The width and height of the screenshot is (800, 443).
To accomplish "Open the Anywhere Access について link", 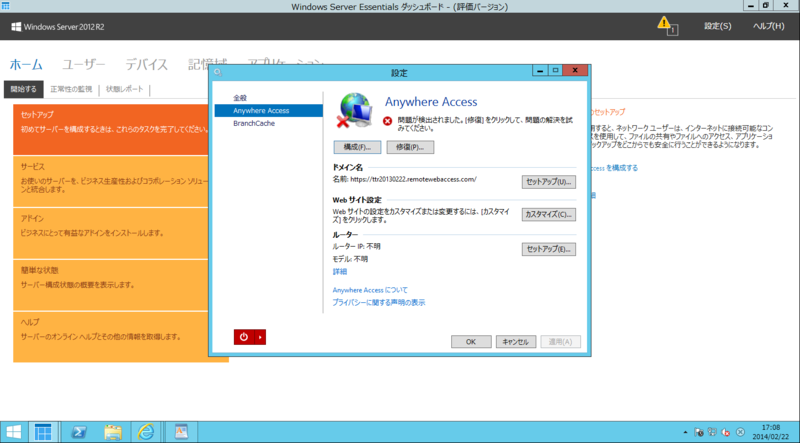I will (370, 290).
